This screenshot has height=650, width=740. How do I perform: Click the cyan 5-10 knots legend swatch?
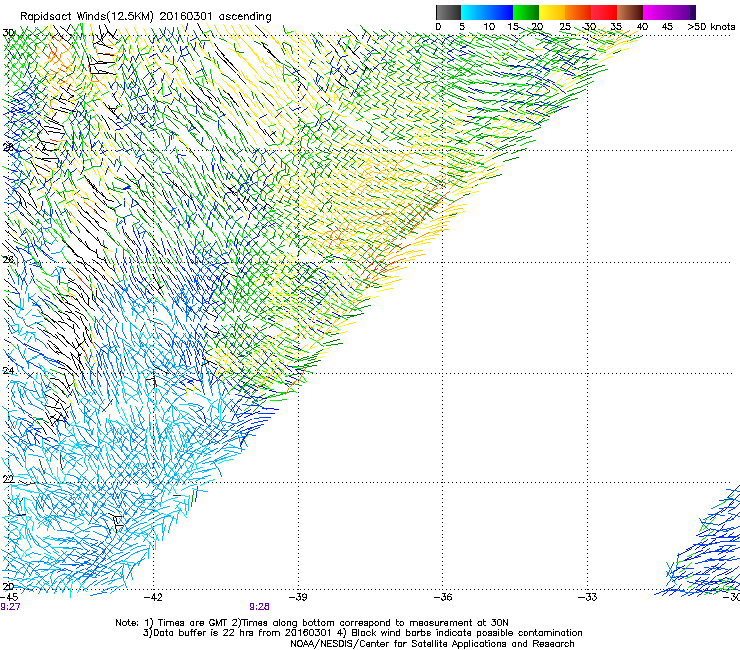coord(474,12)
